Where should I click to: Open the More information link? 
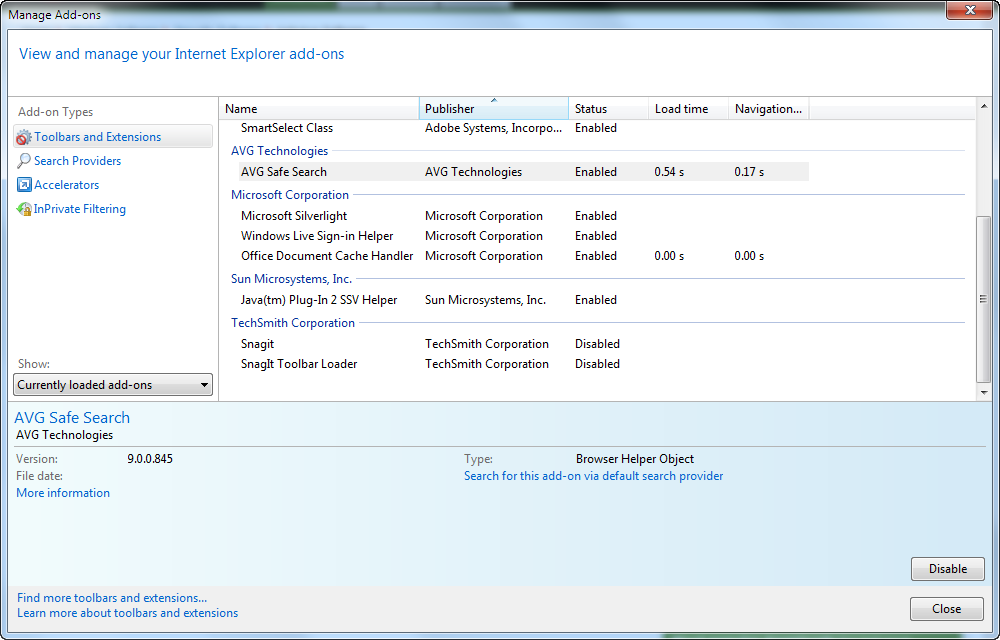[x=62, y=493]
